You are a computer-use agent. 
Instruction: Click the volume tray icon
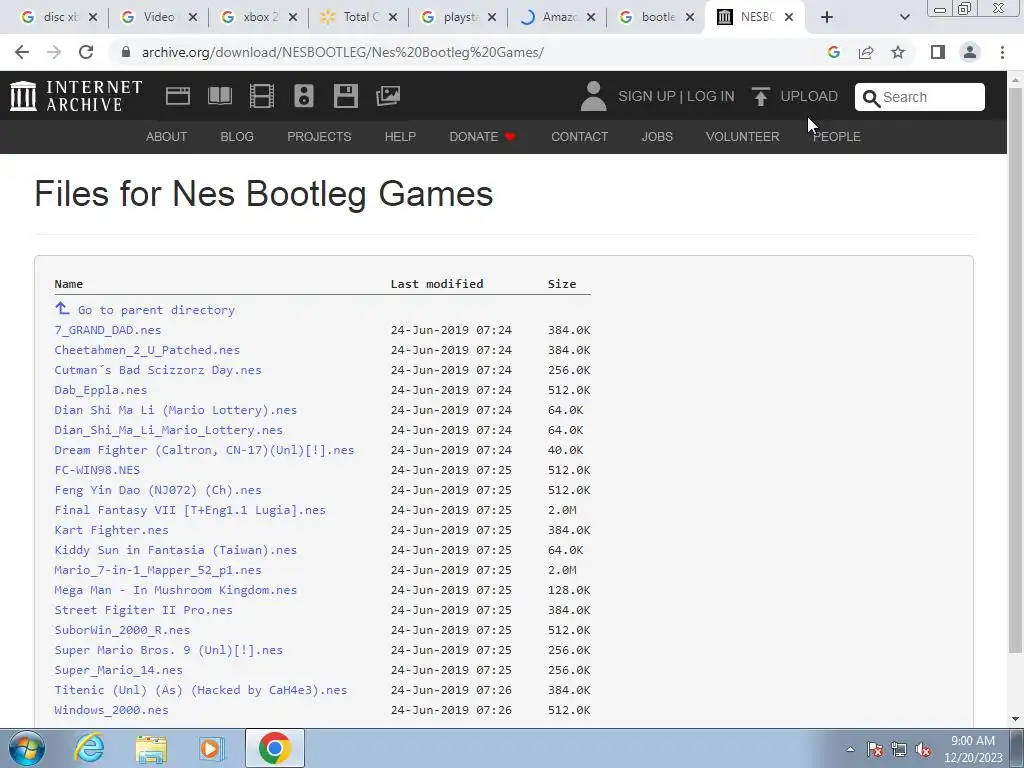923,750
